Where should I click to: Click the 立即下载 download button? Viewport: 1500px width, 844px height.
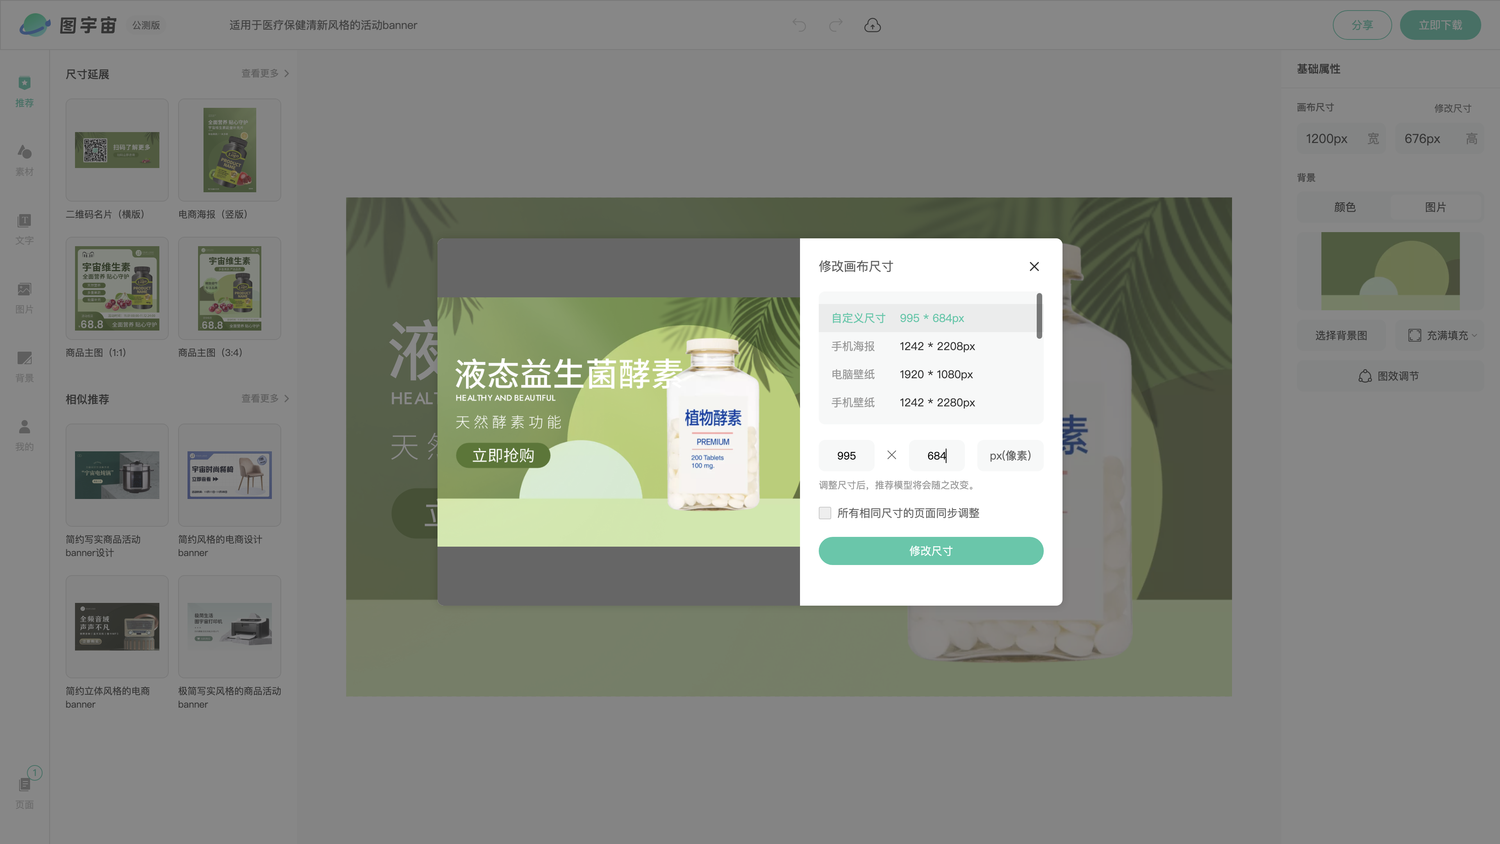(x=1440, y=25)
